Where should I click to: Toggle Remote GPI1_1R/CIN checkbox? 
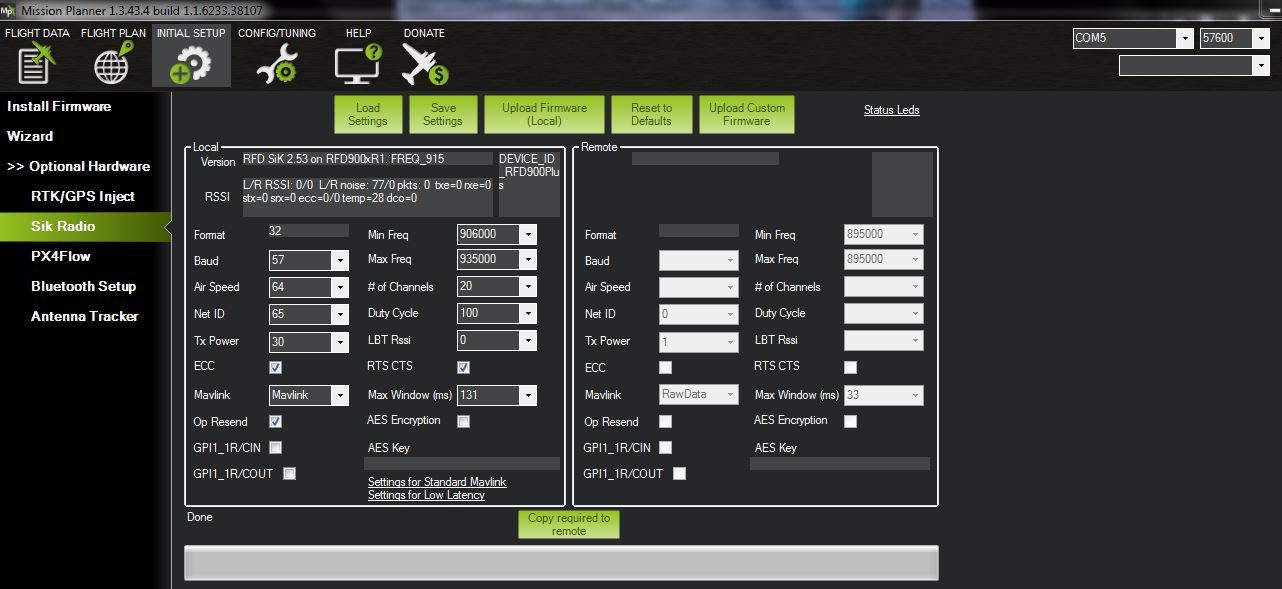click(666, 448)
